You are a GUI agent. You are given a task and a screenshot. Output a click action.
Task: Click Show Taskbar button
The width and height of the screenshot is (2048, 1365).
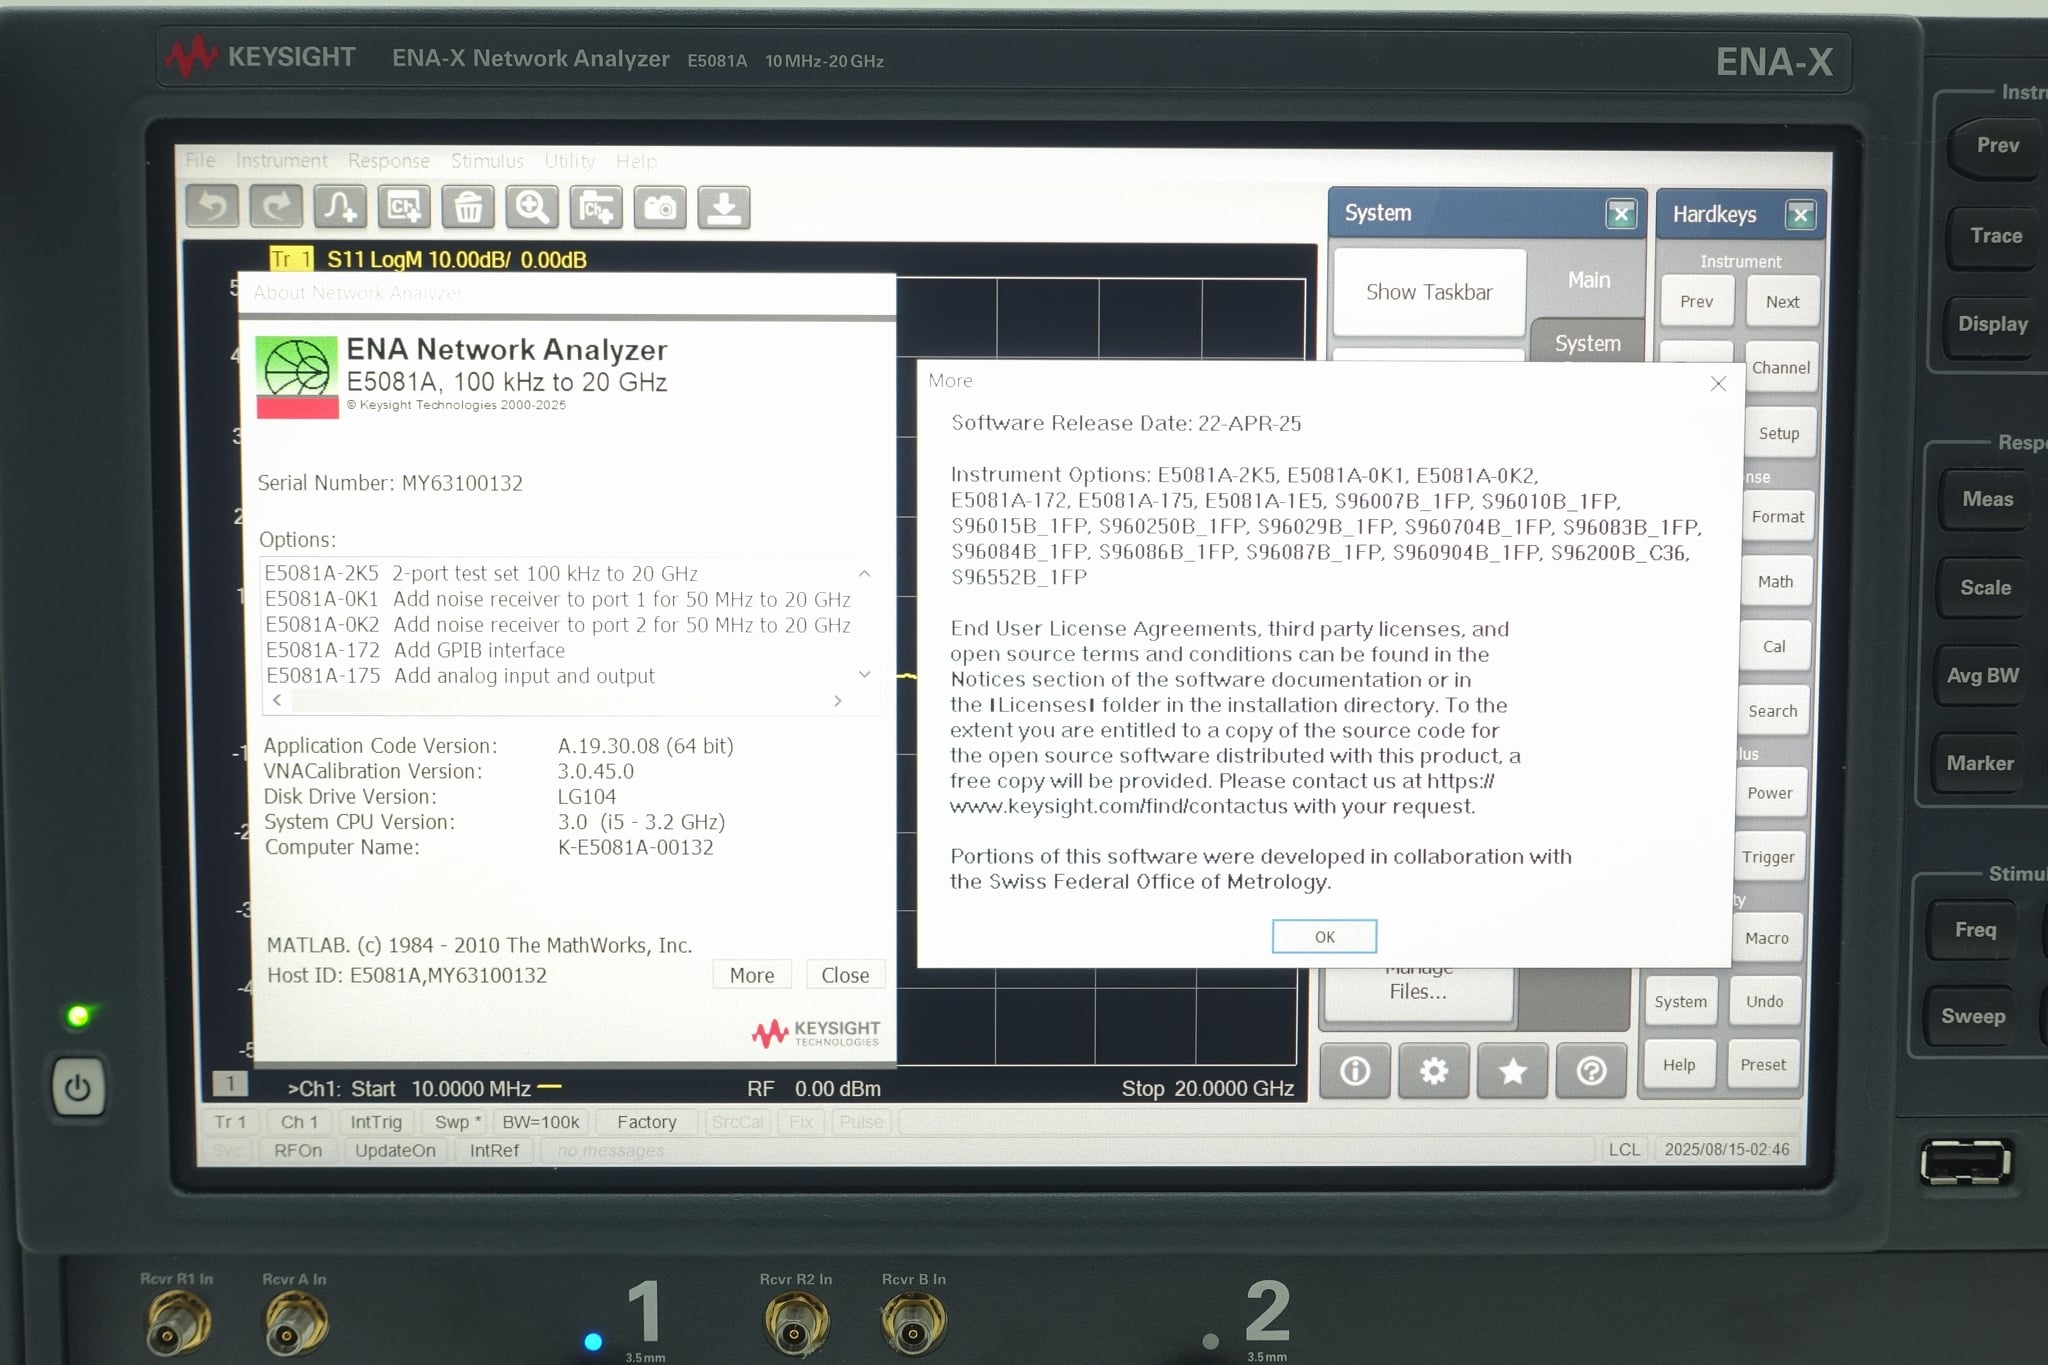coord(1429,292)
